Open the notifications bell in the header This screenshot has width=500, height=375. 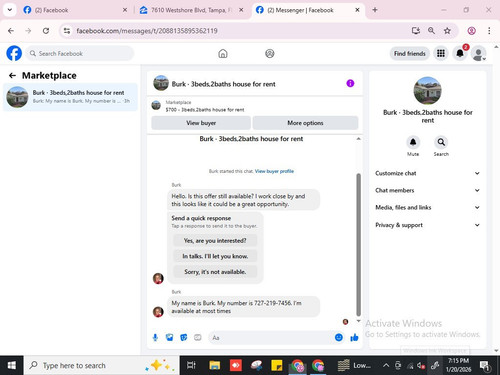(x=460, y=53)
